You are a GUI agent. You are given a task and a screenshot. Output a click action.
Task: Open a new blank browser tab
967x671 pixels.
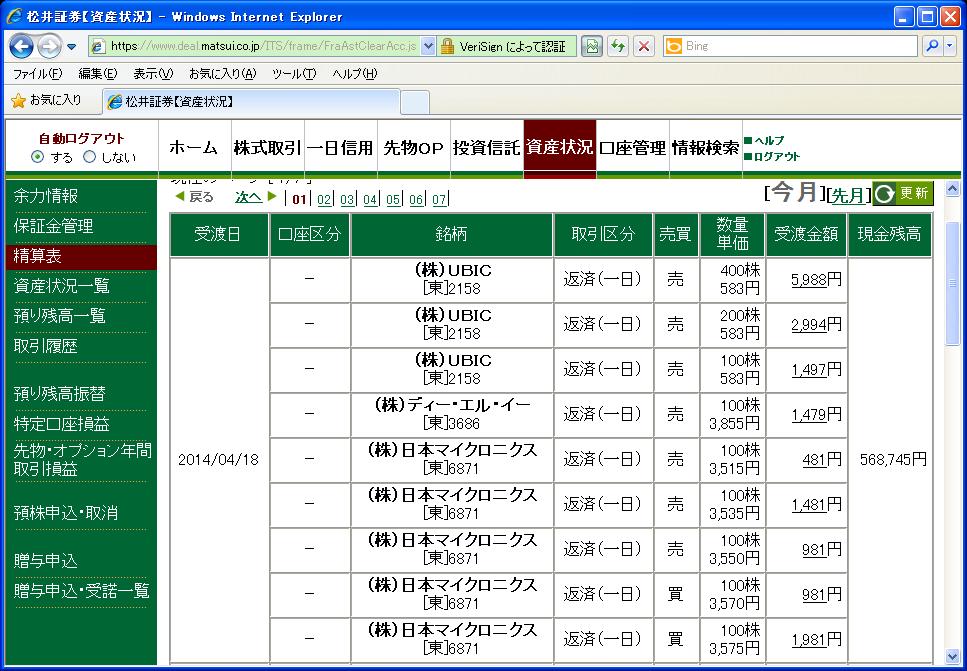[414, 102]
